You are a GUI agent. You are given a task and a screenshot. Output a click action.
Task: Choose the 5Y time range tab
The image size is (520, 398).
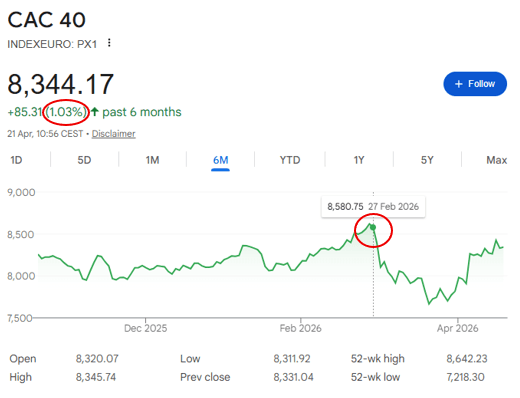tap(427, 160)
